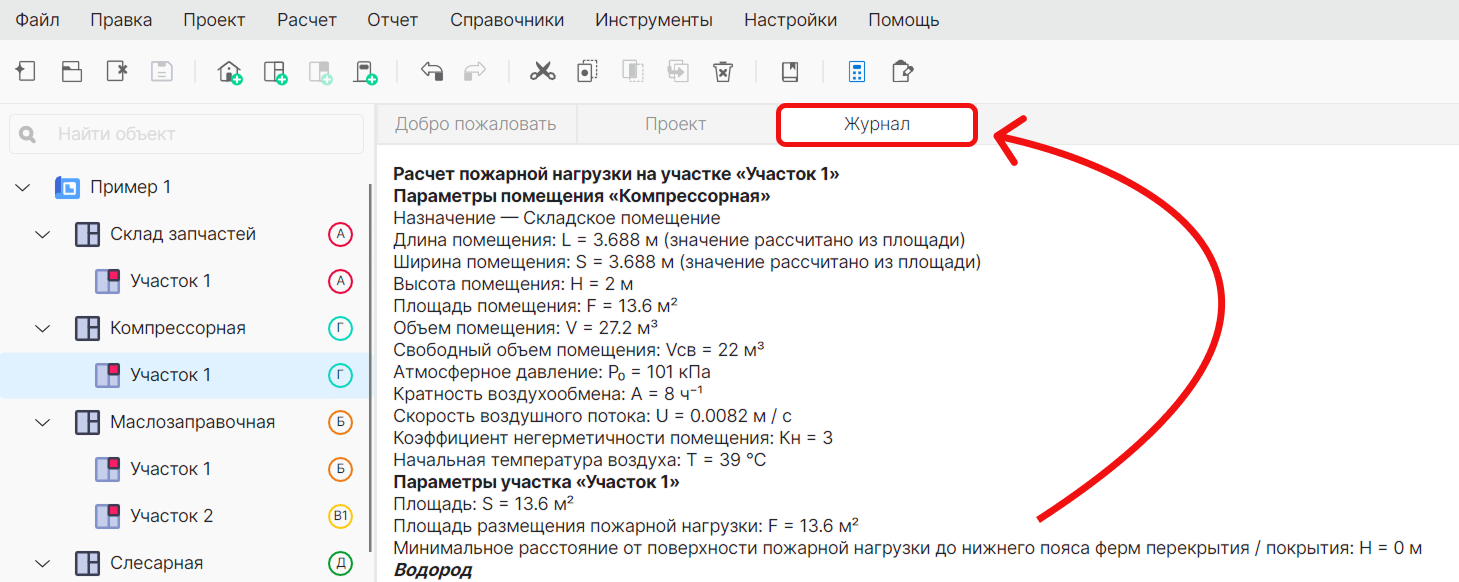
Task: Add outdoor installation with plus icon
Action: (365, 72)
